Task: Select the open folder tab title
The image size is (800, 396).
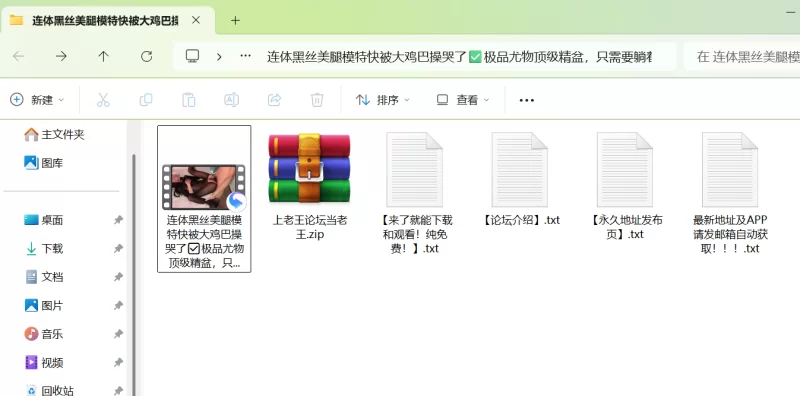Action: tap(105, 21)
